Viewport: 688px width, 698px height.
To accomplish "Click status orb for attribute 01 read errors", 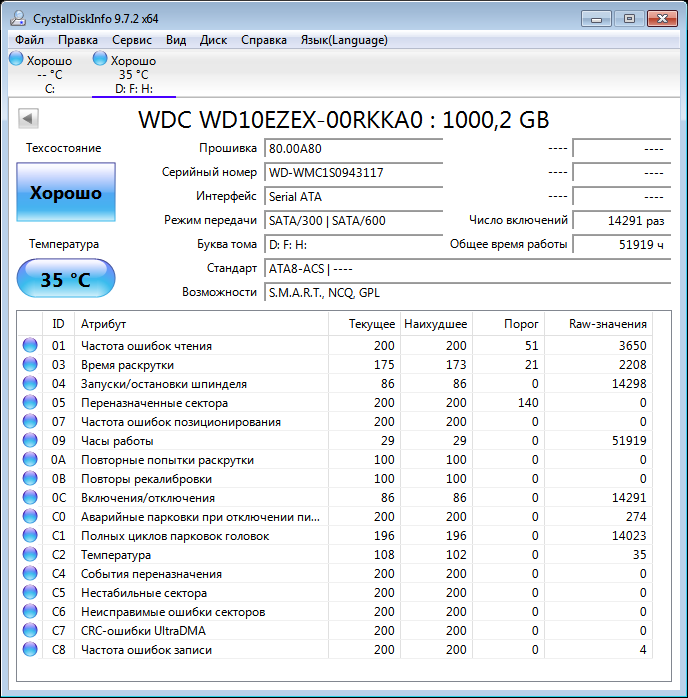I will (29, 346).
